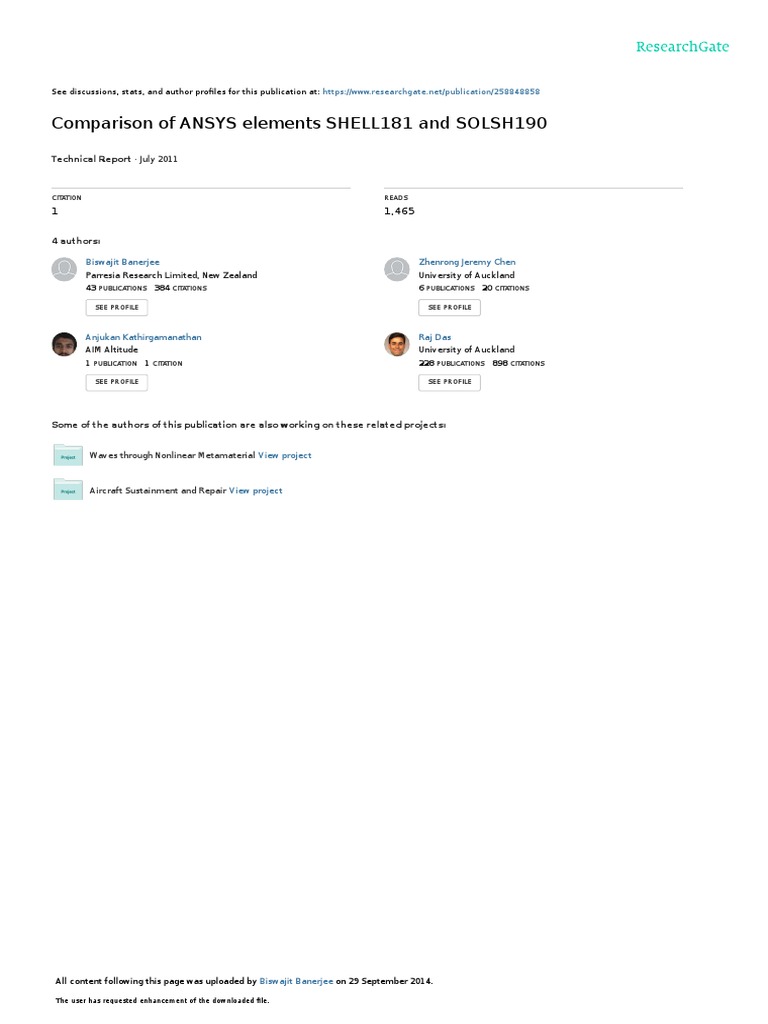Click the Waves through Nonlinear Metamaterial project icon

tap(68, 456)
